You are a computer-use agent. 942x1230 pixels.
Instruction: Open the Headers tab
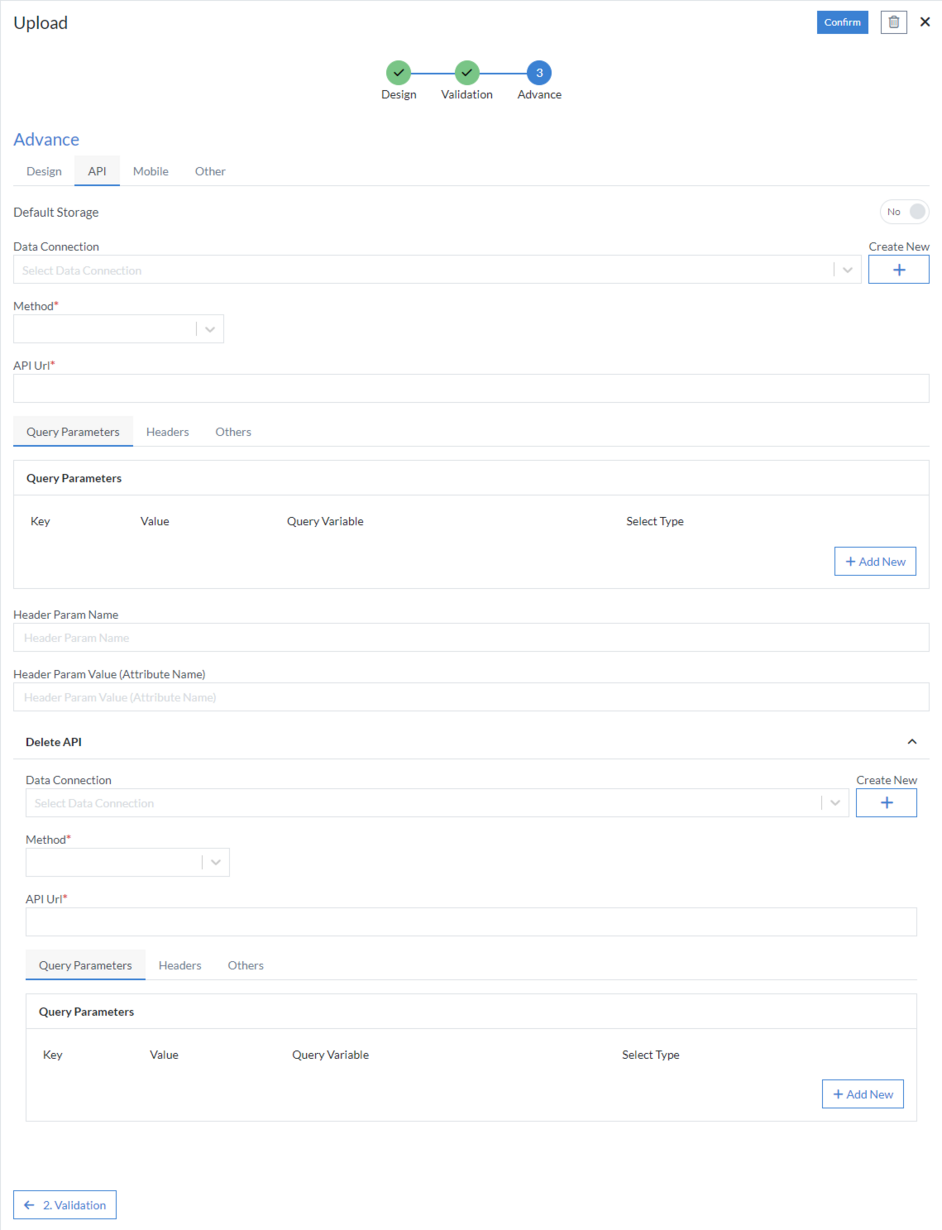click(x=167, y=431)
